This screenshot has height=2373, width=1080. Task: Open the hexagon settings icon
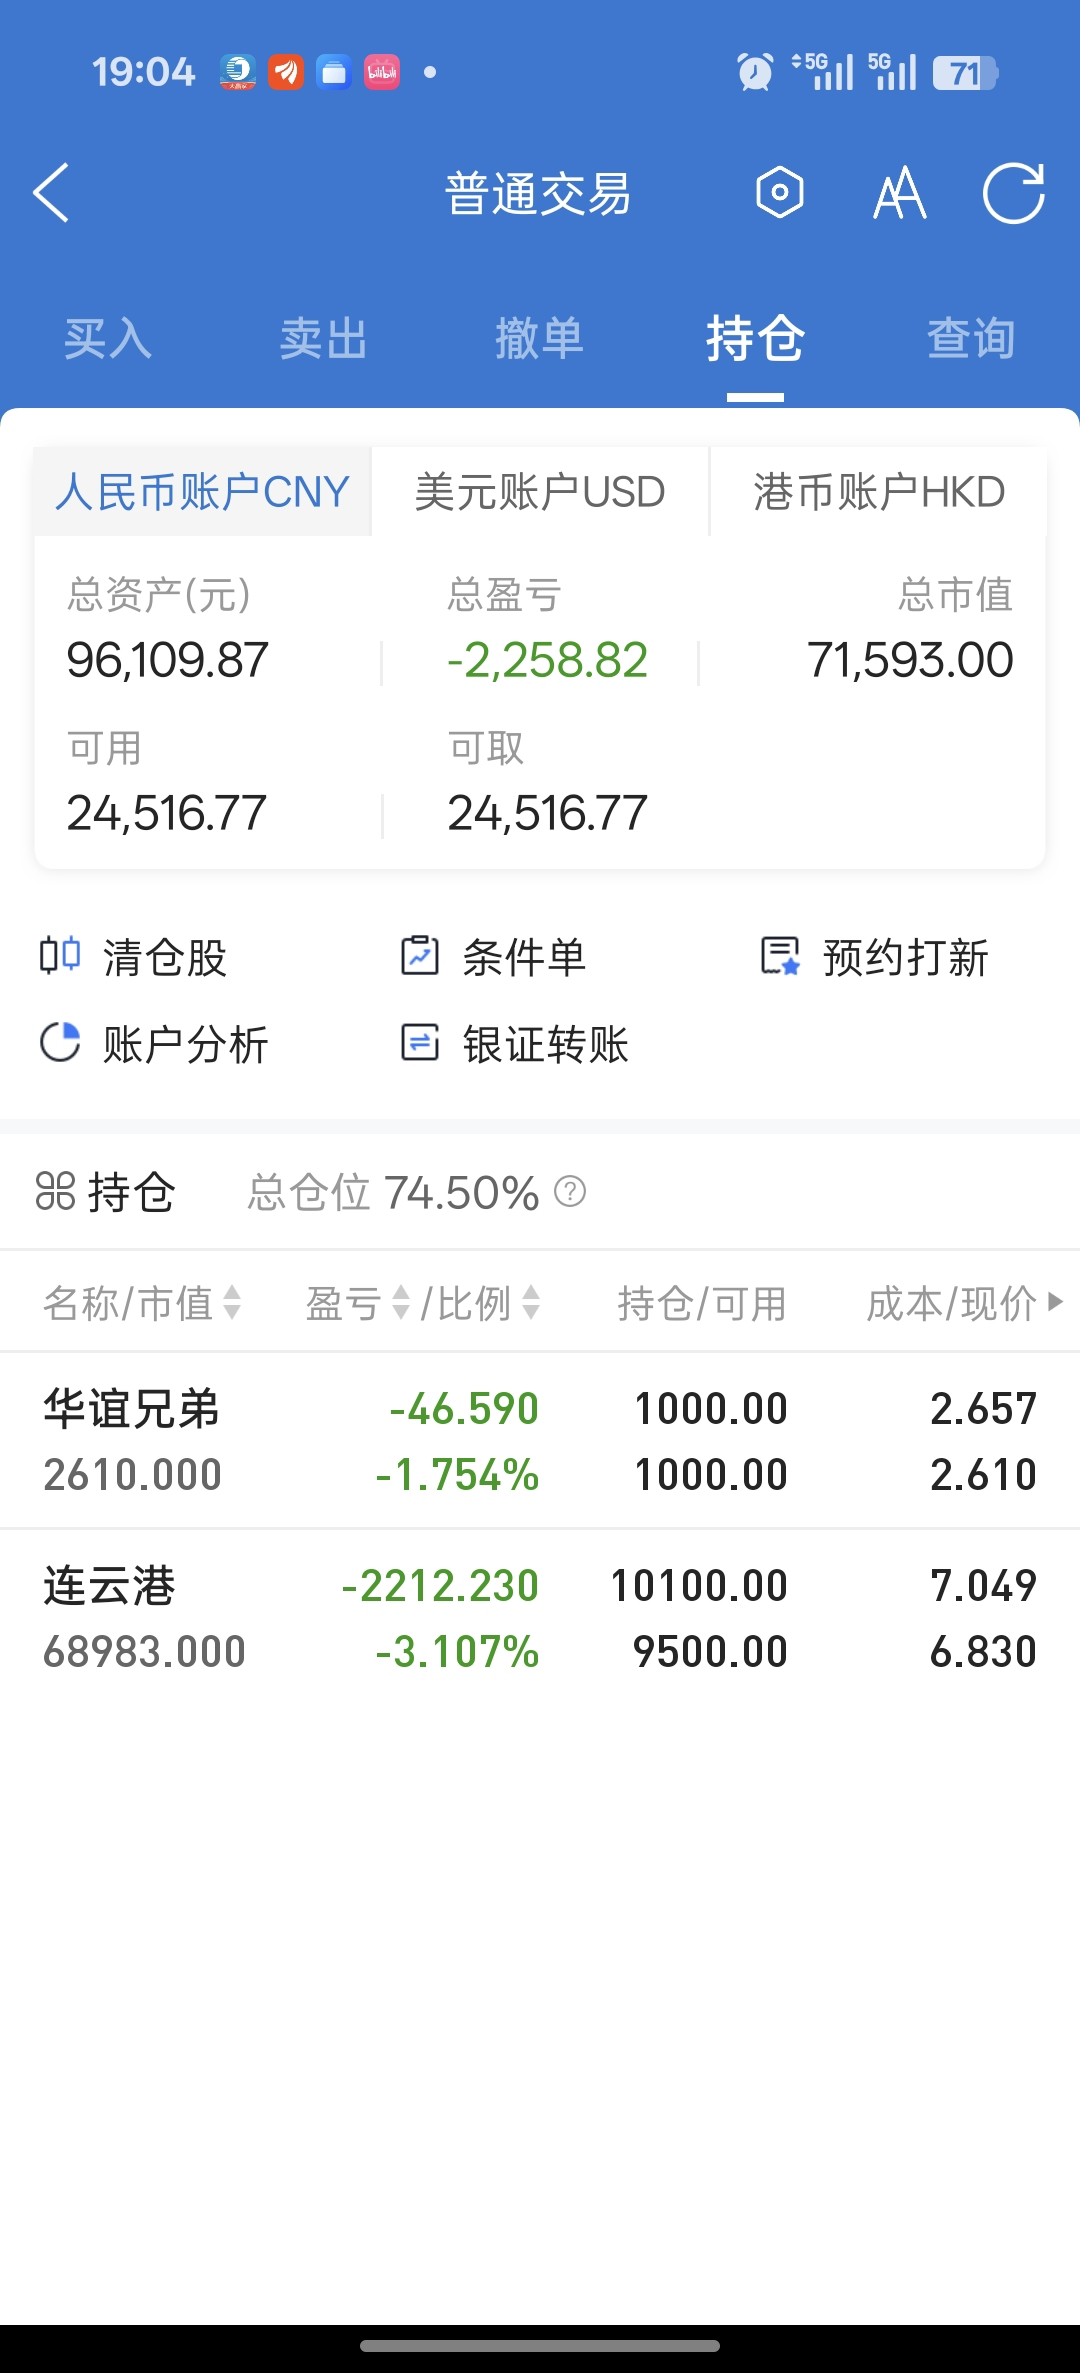point(780,192)
